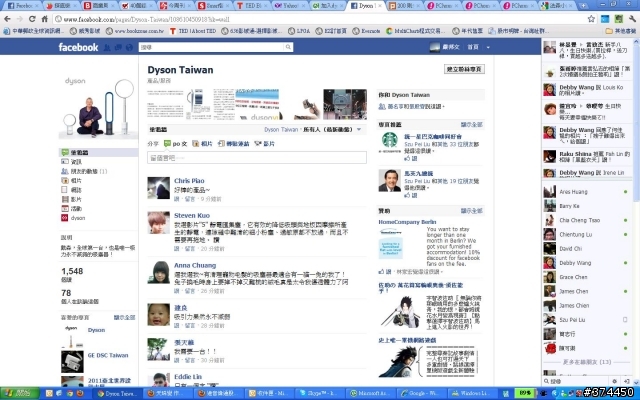Open the Dyson liked page link
This screenshot has height=400, width=640.
96,330
